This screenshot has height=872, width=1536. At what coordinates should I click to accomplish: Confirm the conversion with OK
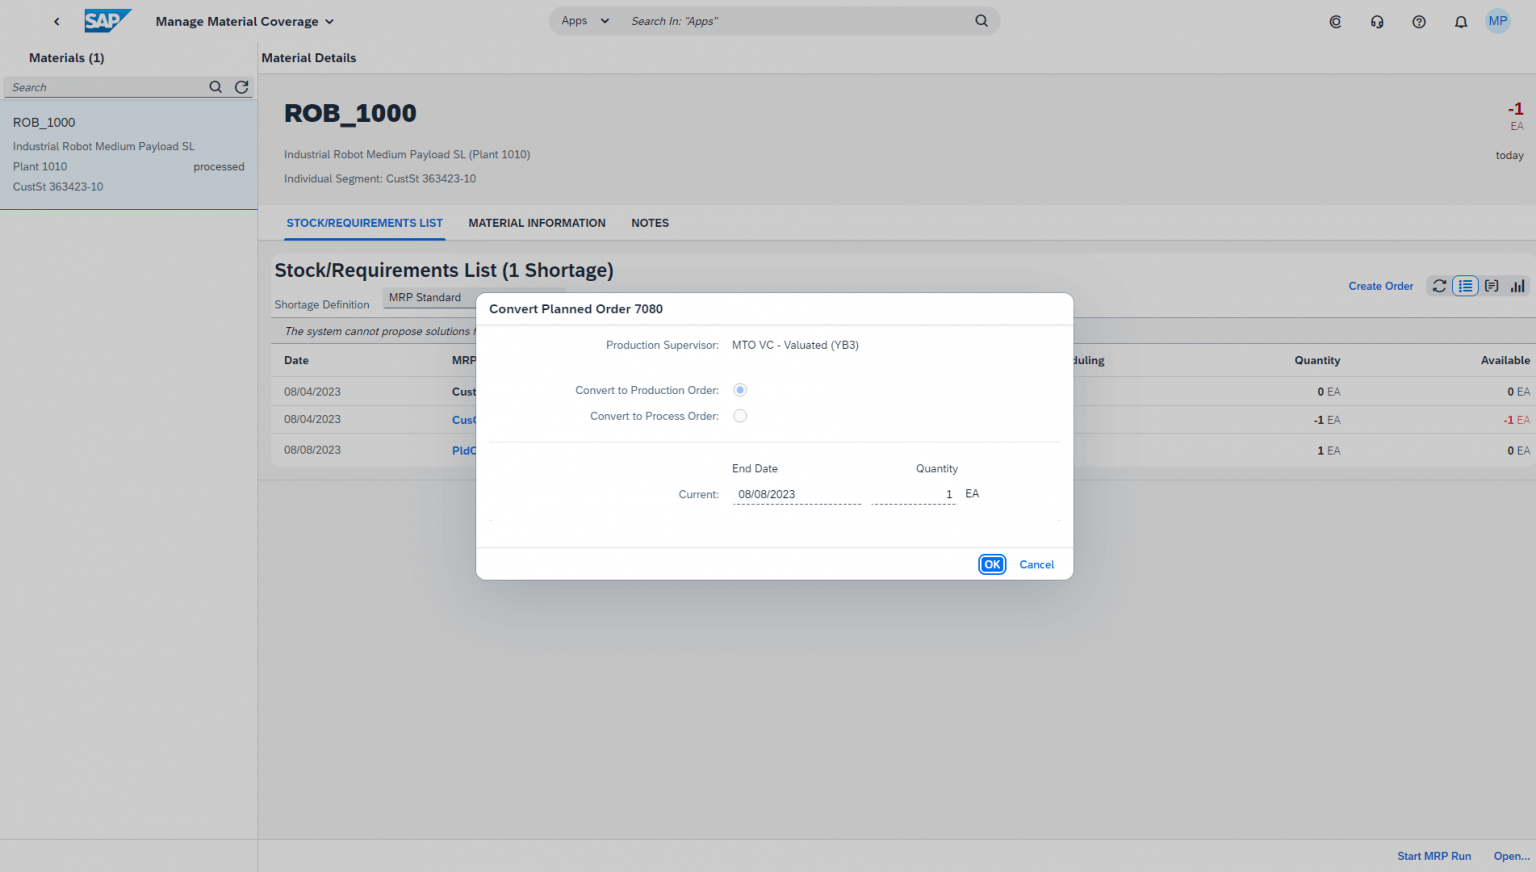click(991, 564)
